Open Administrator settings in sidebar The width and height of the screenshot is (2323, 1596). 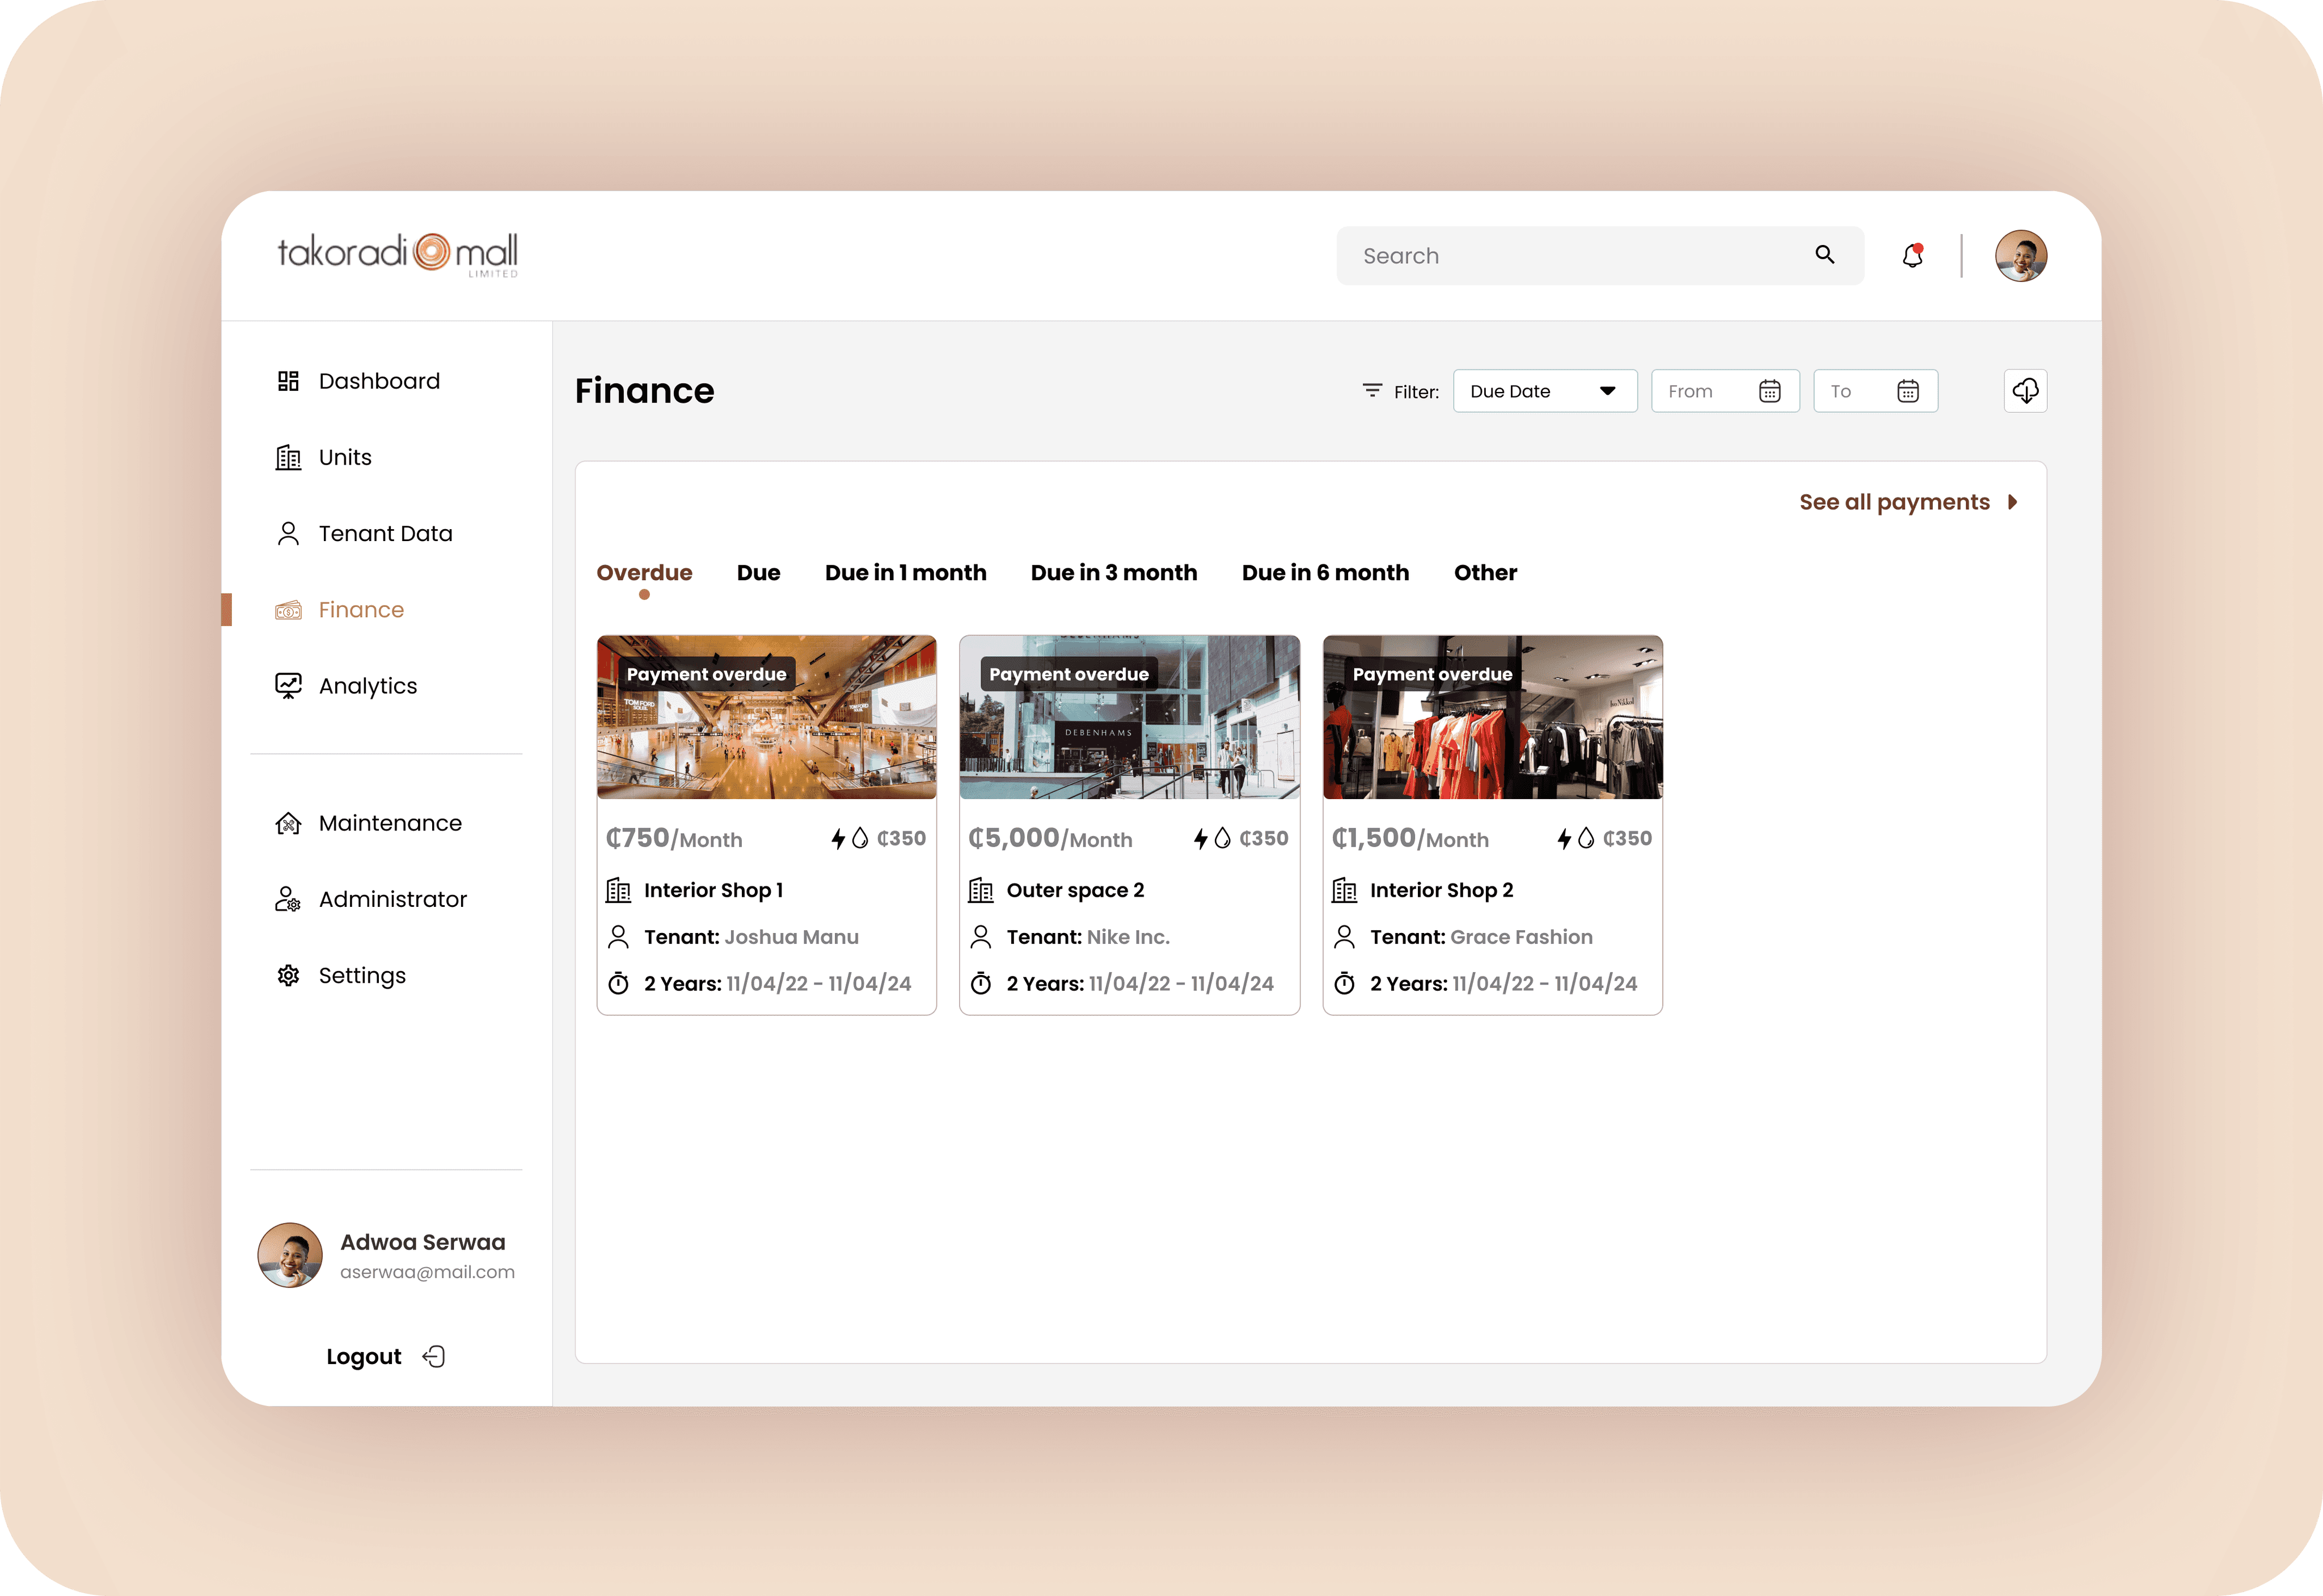click(x=392, y=899)
